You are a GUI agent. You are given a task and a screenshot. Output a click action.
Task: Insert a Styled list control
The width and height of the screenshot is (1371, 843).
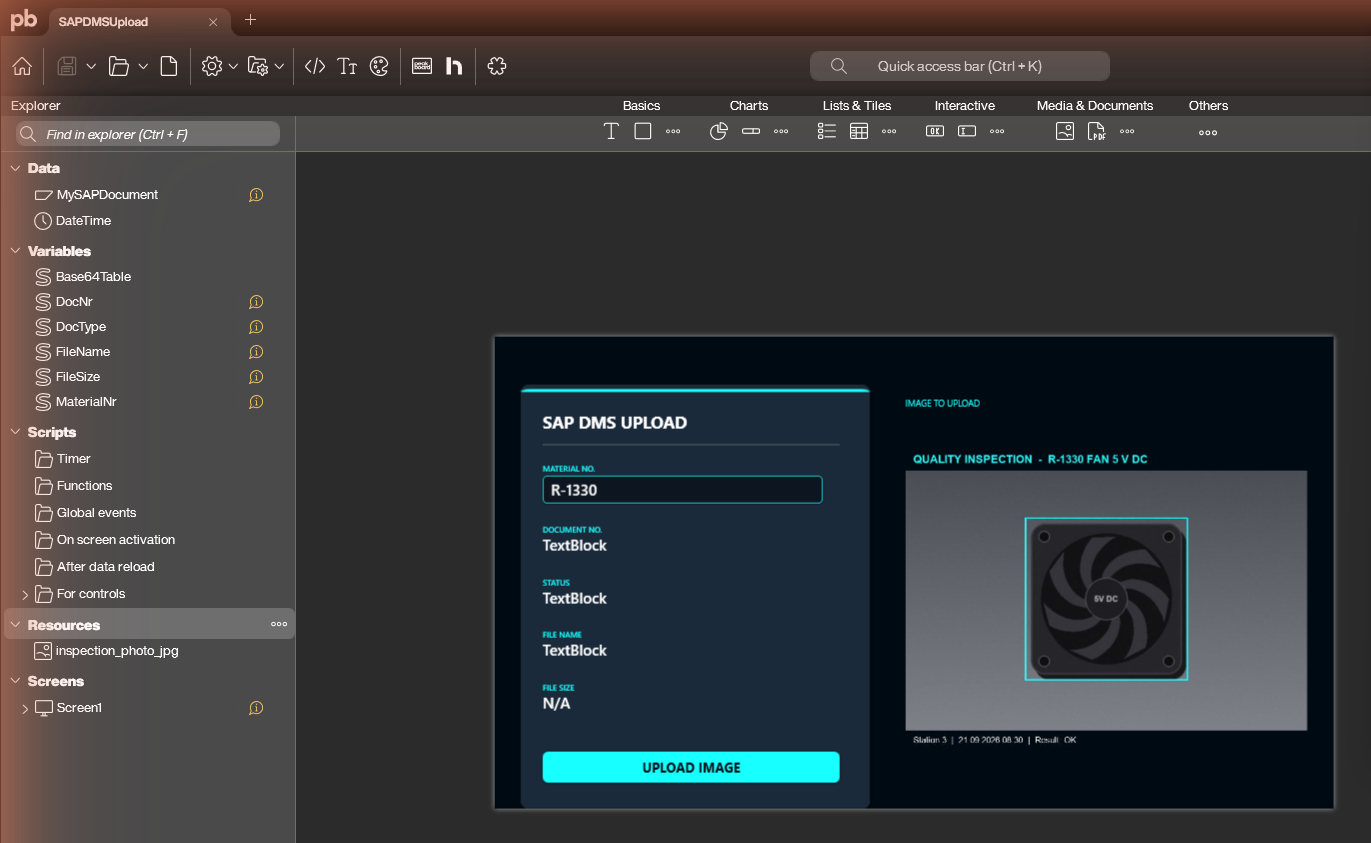tap(827, 131)
